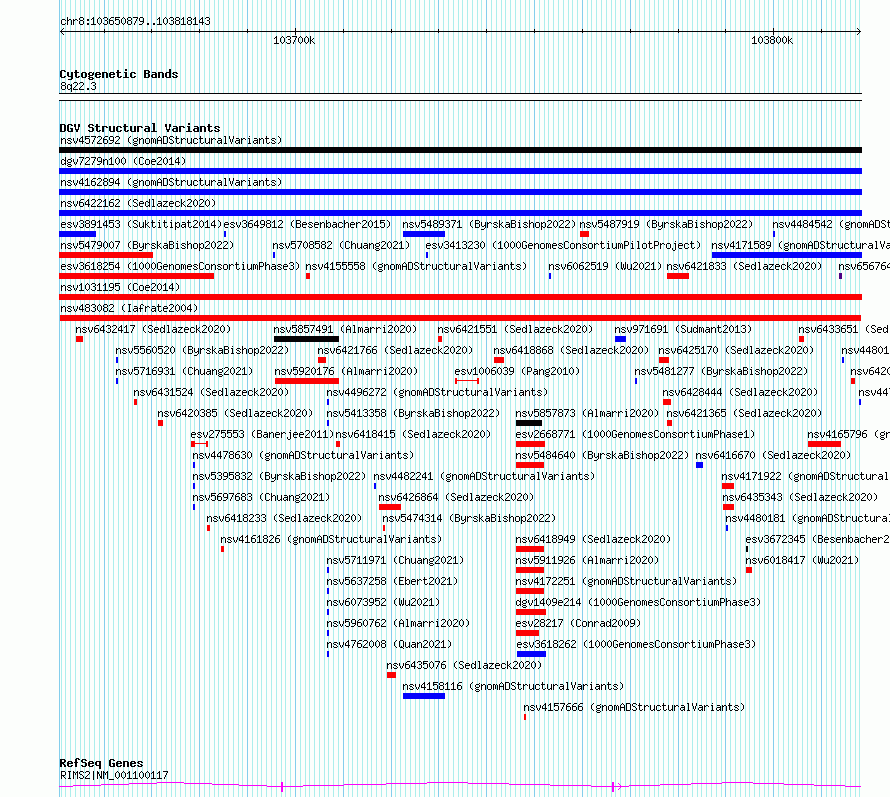Click nsv6421551 (Sedlazeck2020) label
This screenshot has height=797, width=890.
point(515,329)
